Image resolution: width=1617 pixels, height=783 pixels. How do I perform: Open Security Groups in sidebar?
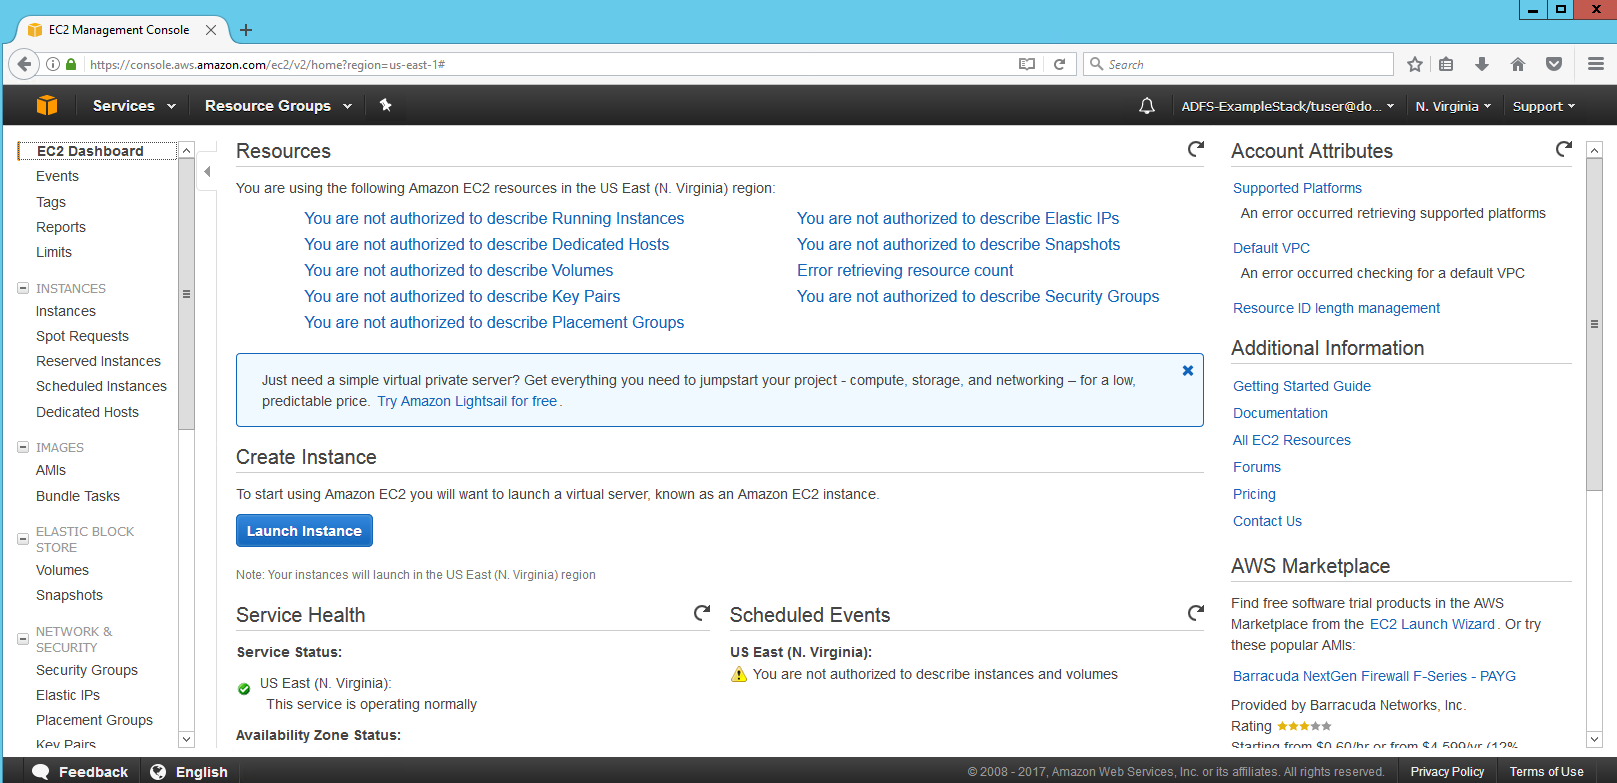[x=87, y=670]
